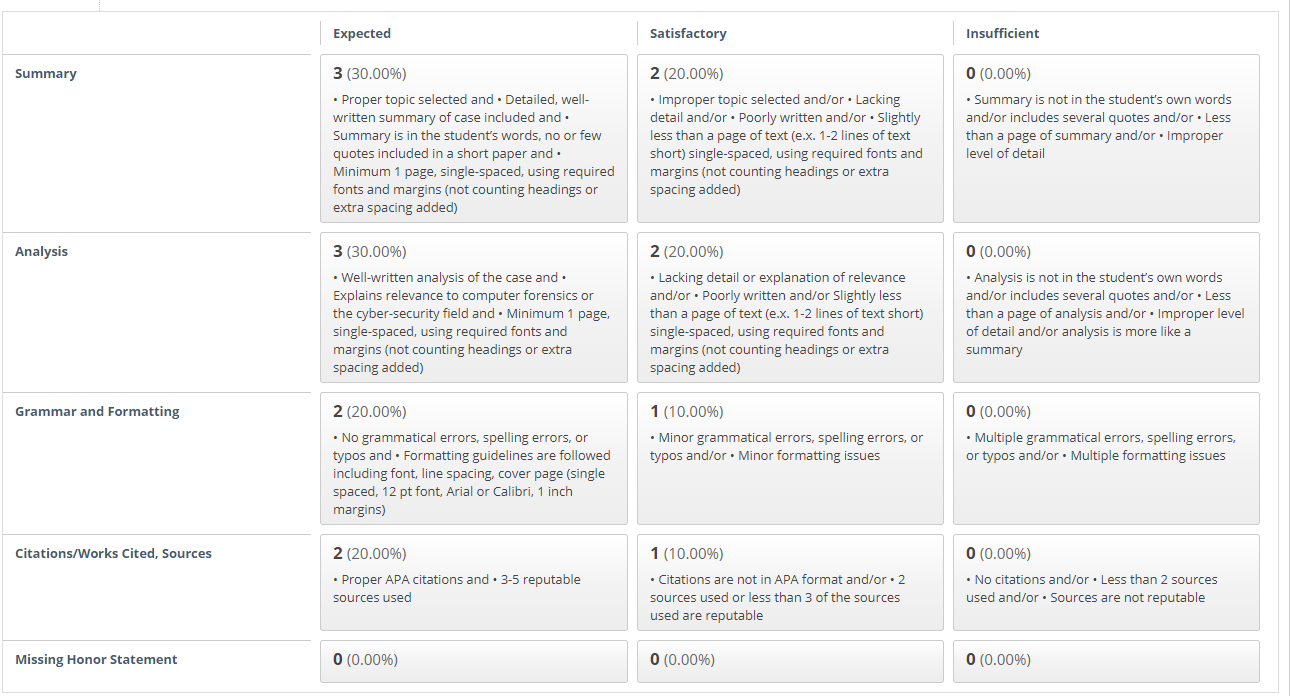1290x696 pixels.
Task: Click Insufficient cell in Missing Honor Statement row
Action: point(1105,660)
